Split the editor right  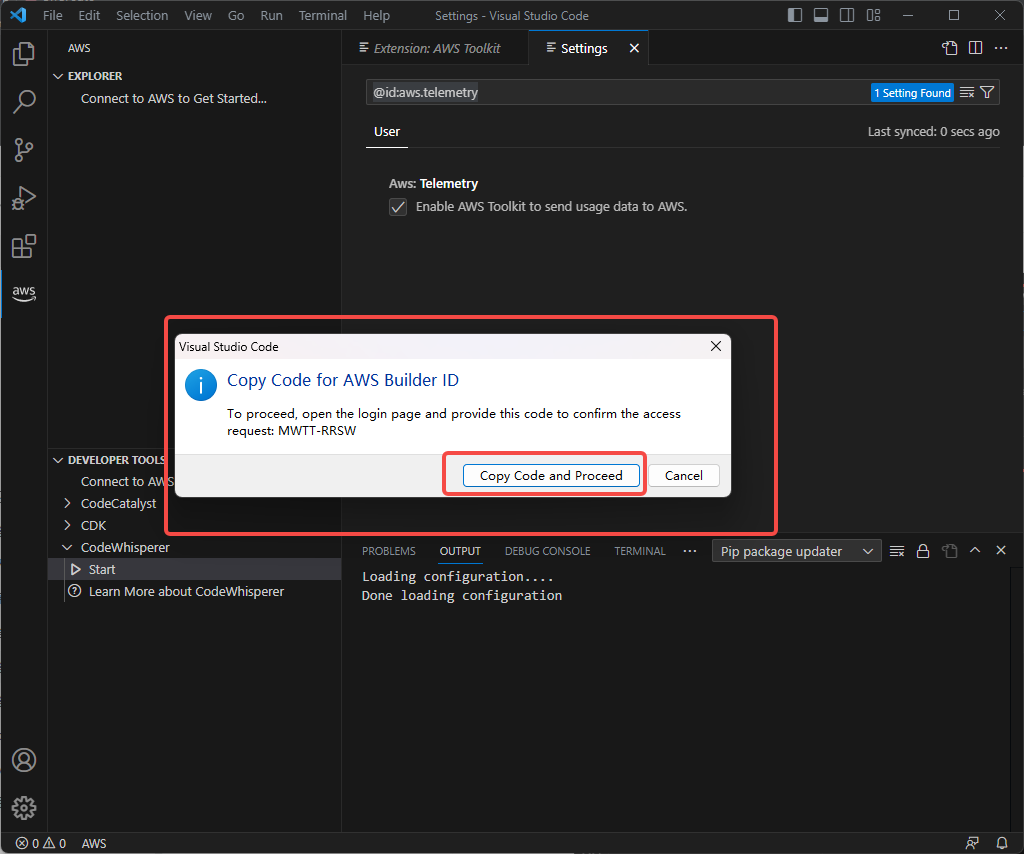[976, 48]
